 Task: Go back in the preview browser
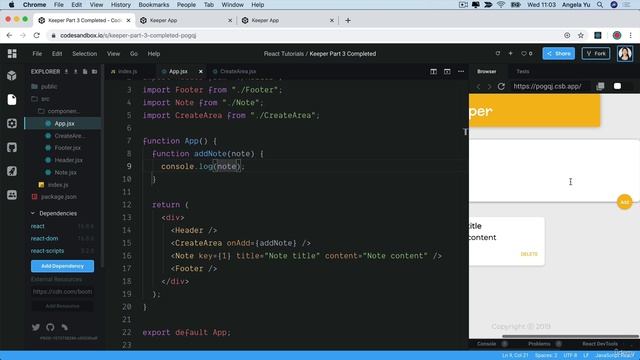[478, 86]
